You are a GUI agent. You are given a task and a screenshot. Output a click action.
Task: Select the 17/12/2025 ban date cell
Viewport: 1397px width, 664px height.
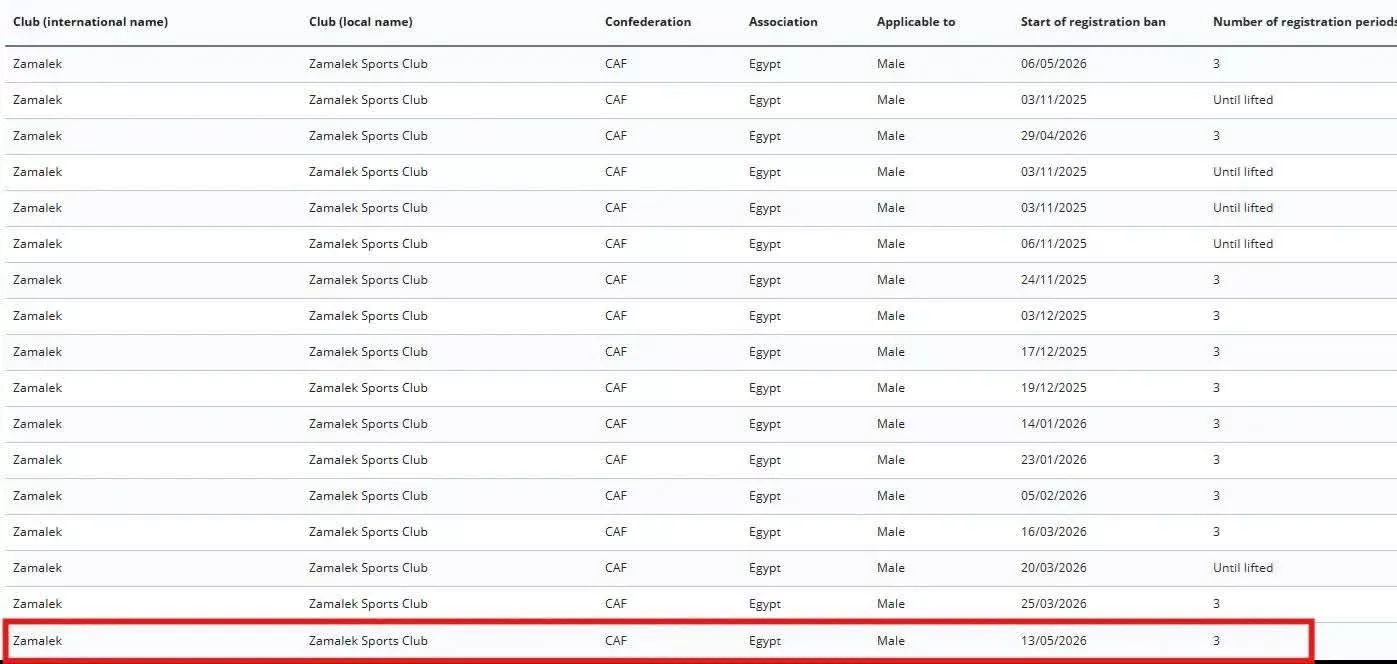1054,352
